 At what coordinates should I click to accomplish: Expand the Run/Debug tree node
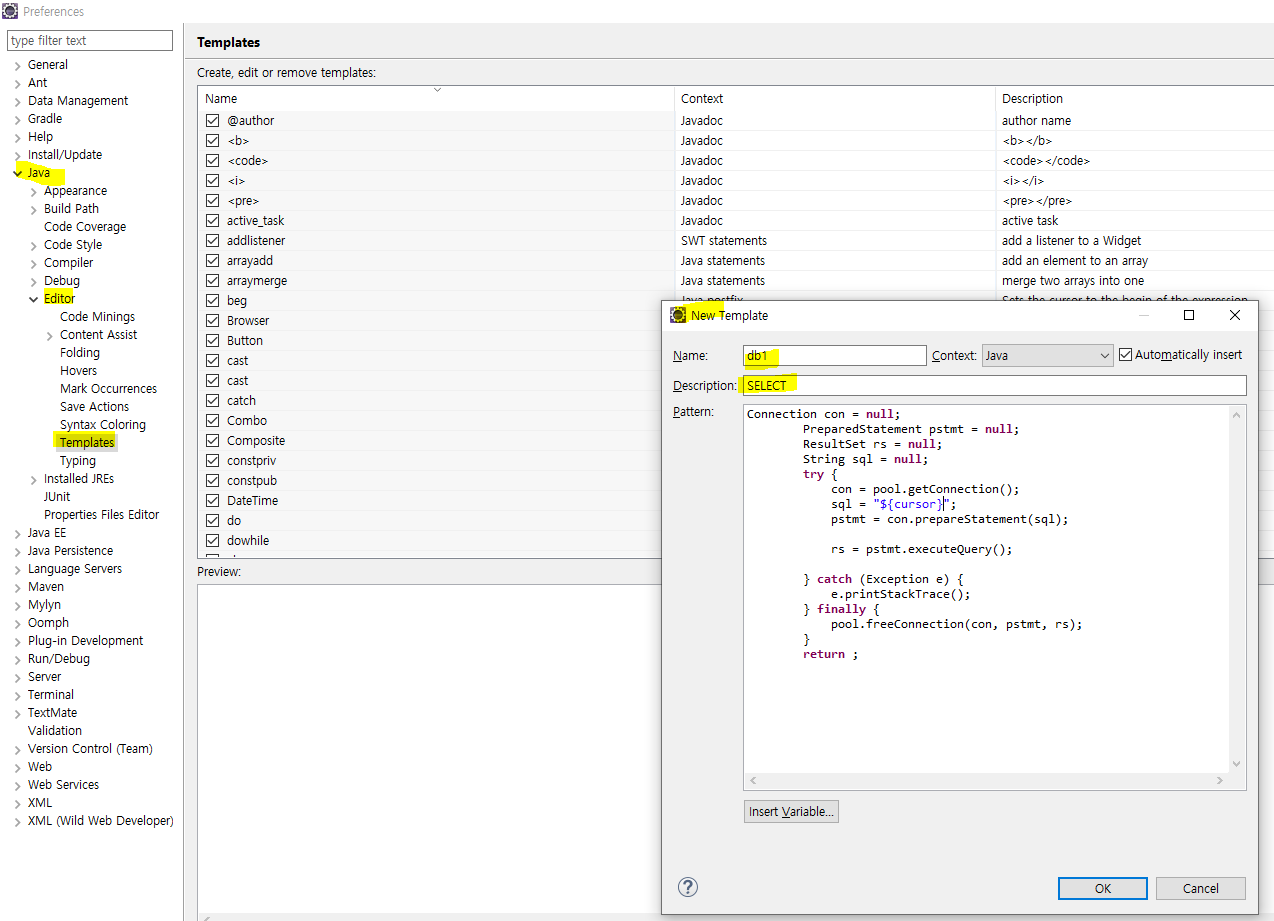tap(18, 659)
